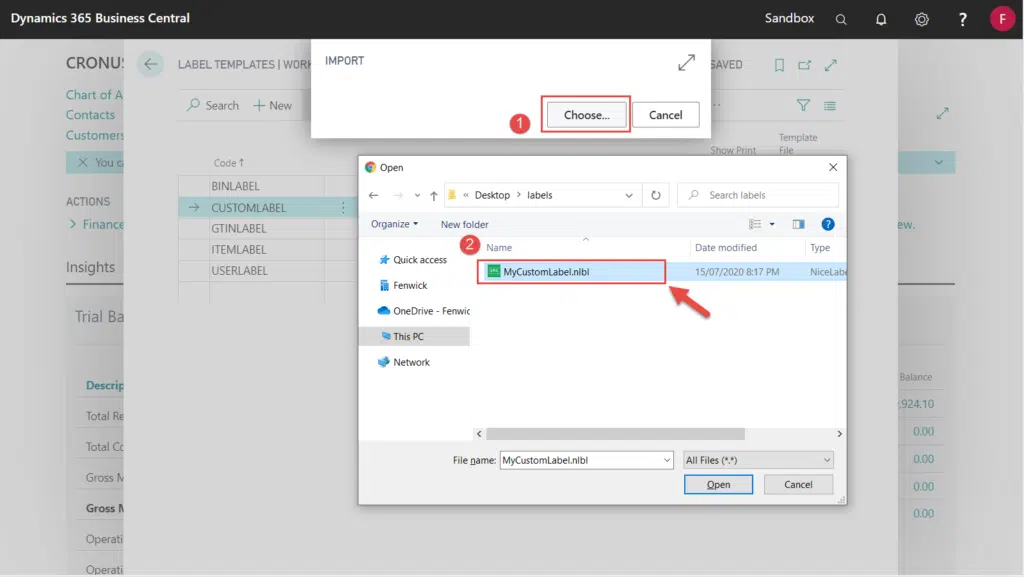Click Open to confirm the file
1024x577 pixels.
pyautogui.click(x=718, y=484)
